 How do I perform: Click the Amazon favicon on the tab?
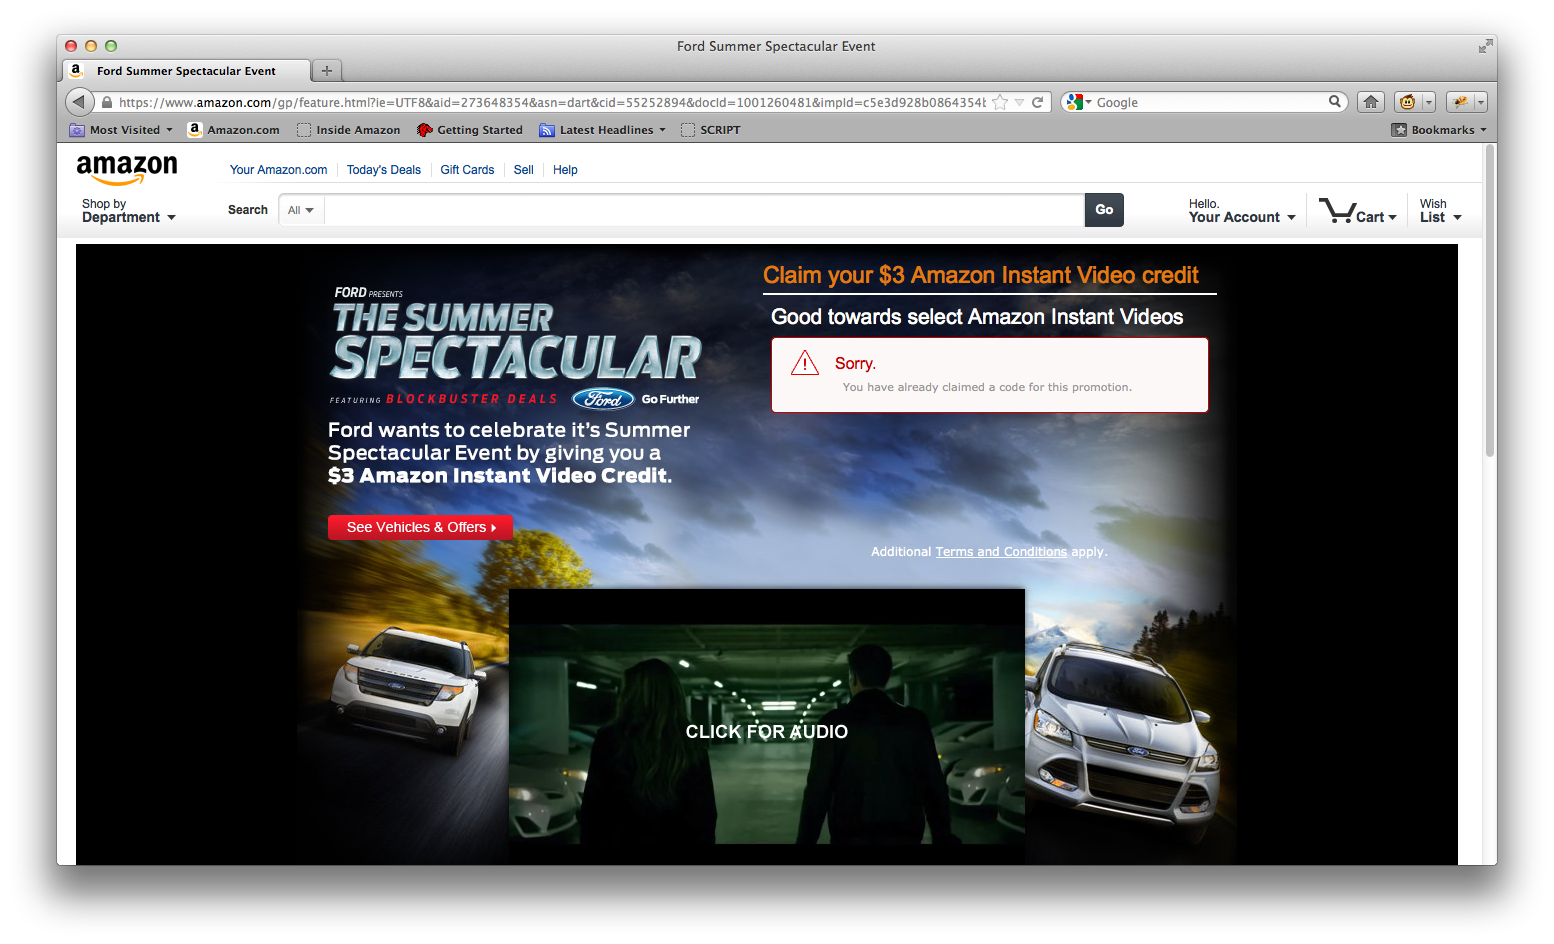[x=76, y=70]
